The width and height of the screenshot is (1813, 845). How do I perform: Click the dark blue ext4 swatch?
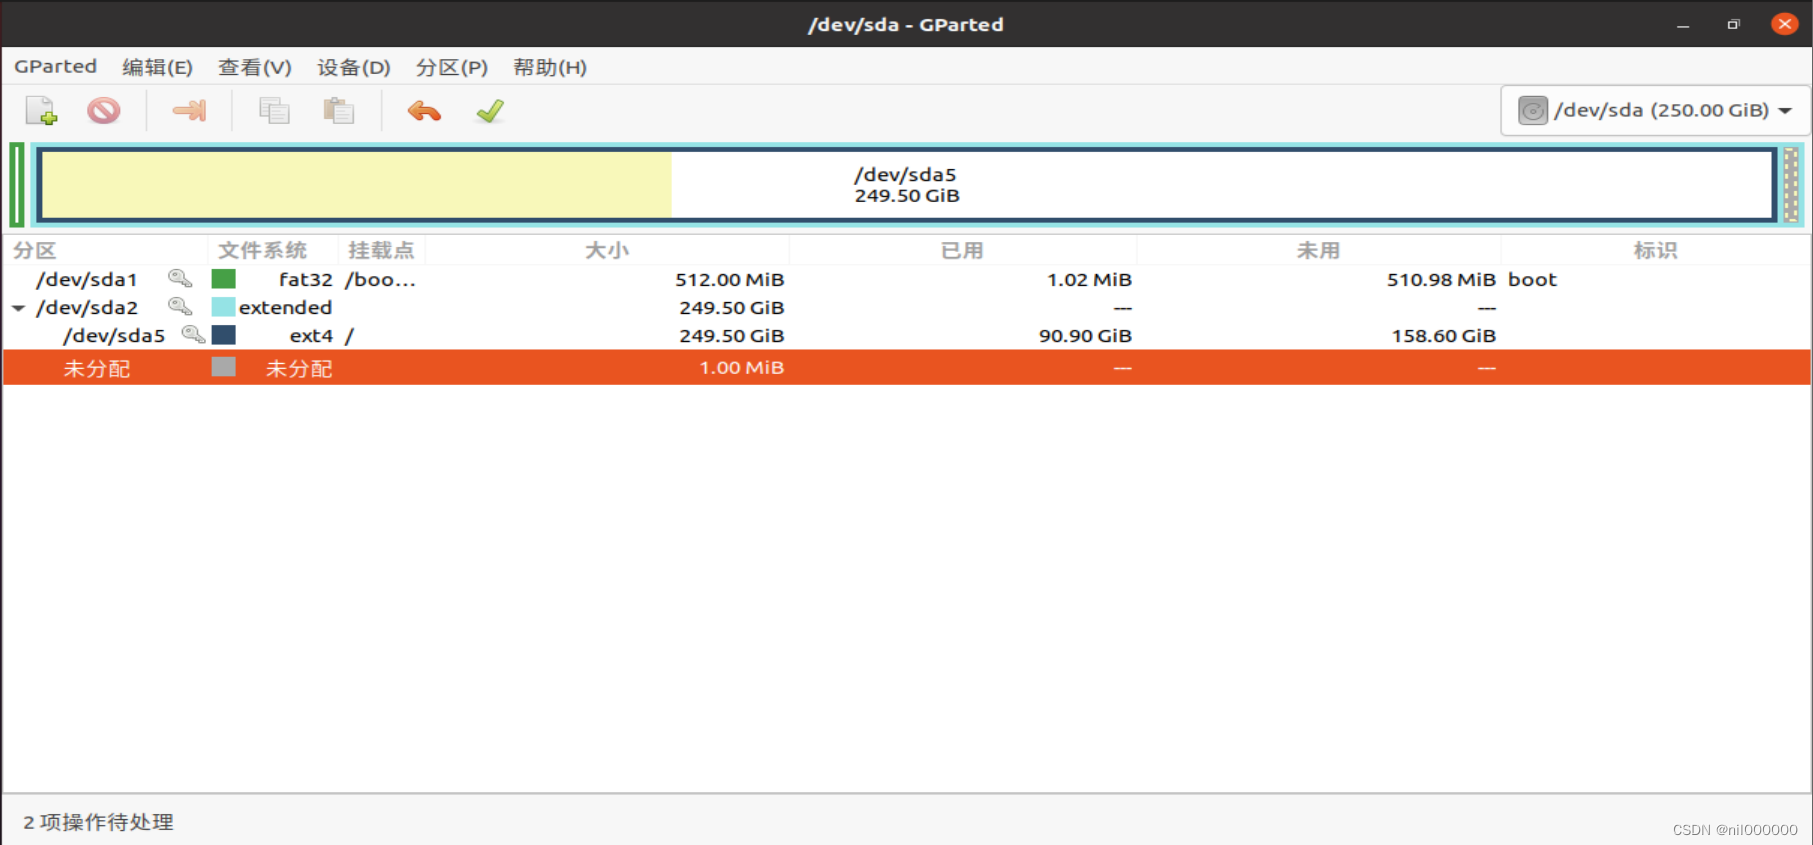(224, 335)
